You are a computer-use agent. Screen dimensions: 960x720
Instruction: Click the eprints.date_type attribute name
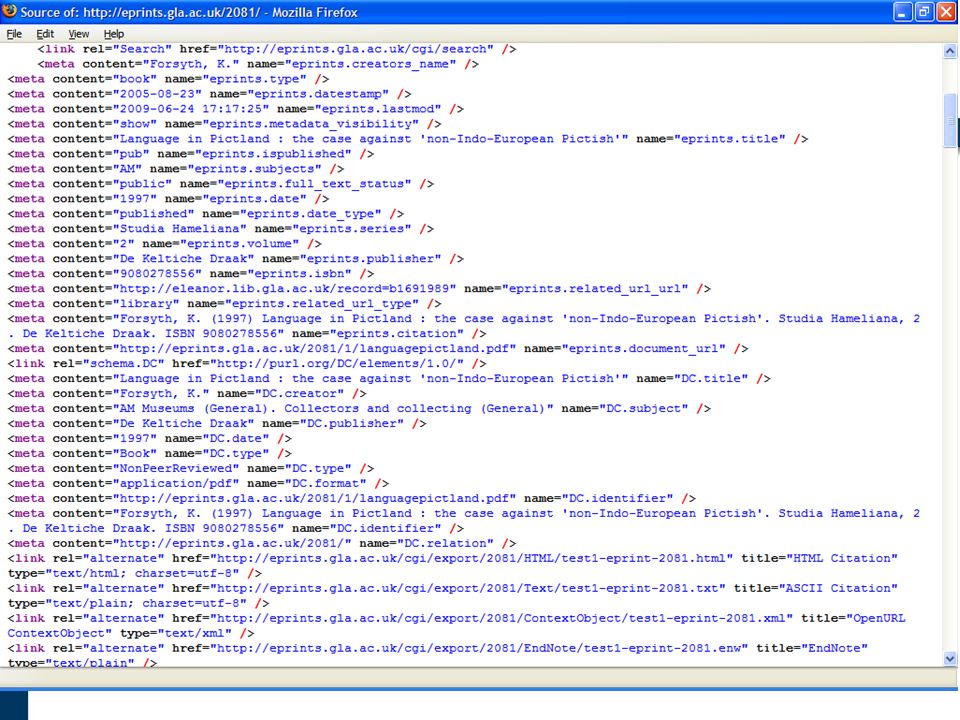click(310, 214)
